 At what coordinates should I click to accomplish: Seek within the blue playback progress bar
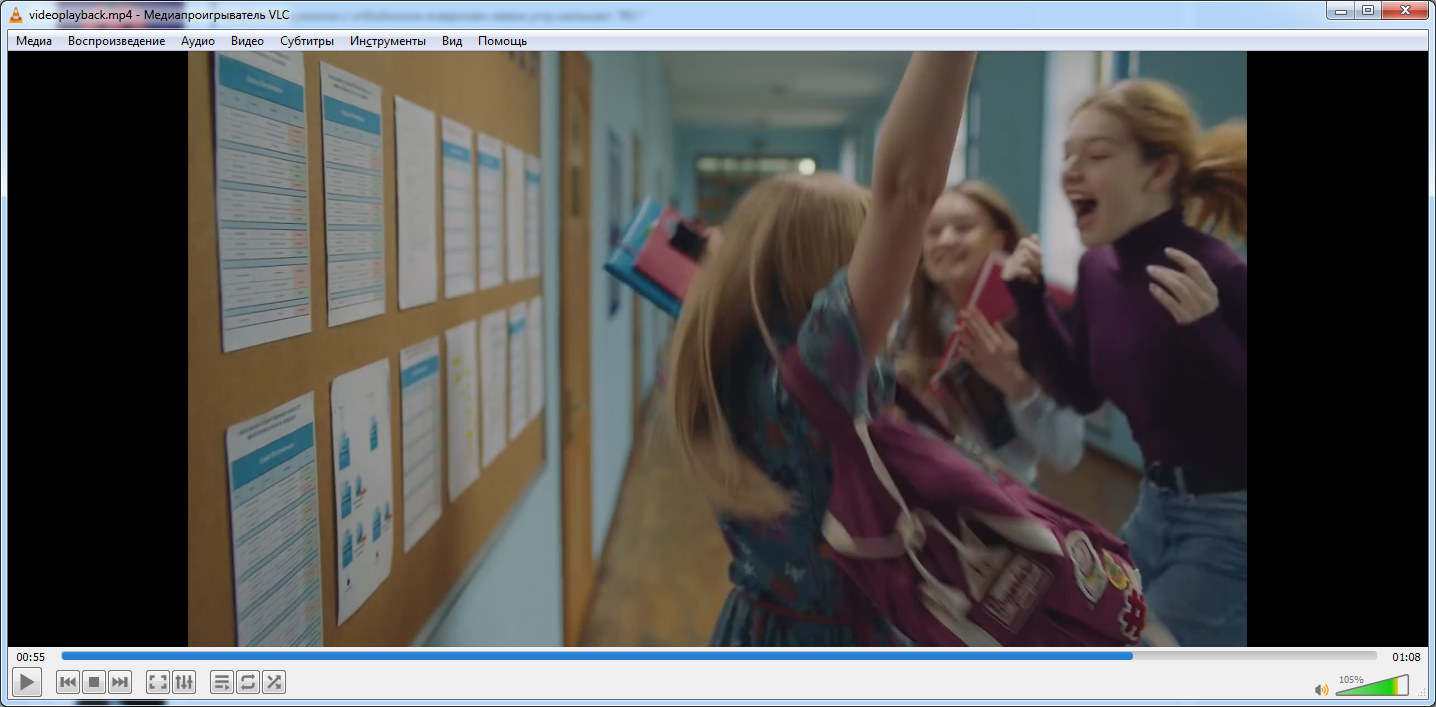point(719,656)
